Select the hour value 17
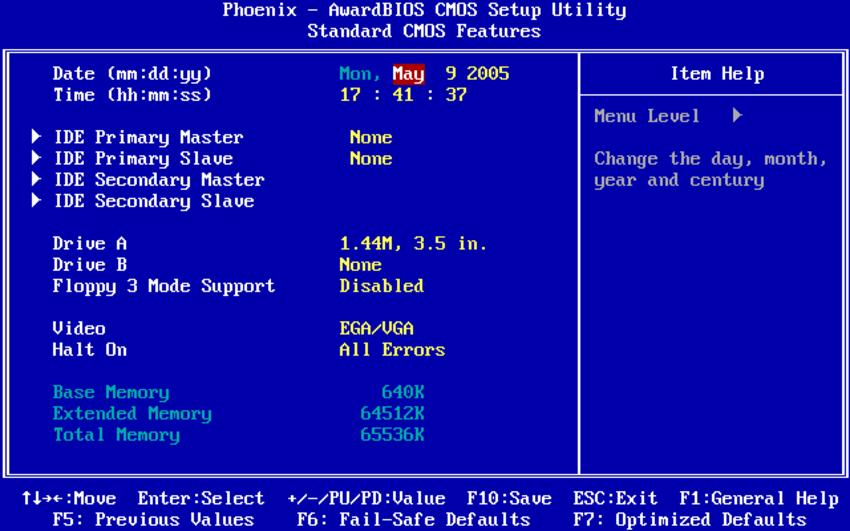850x531 pixels. point(350,95)
